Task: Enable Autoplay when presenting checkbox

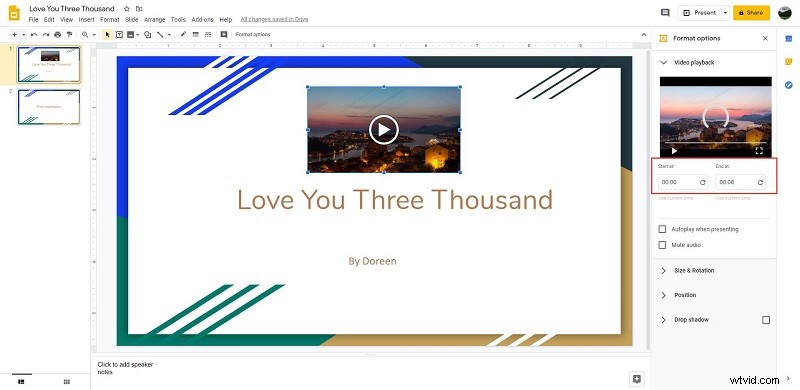Action: click(662, 229)
